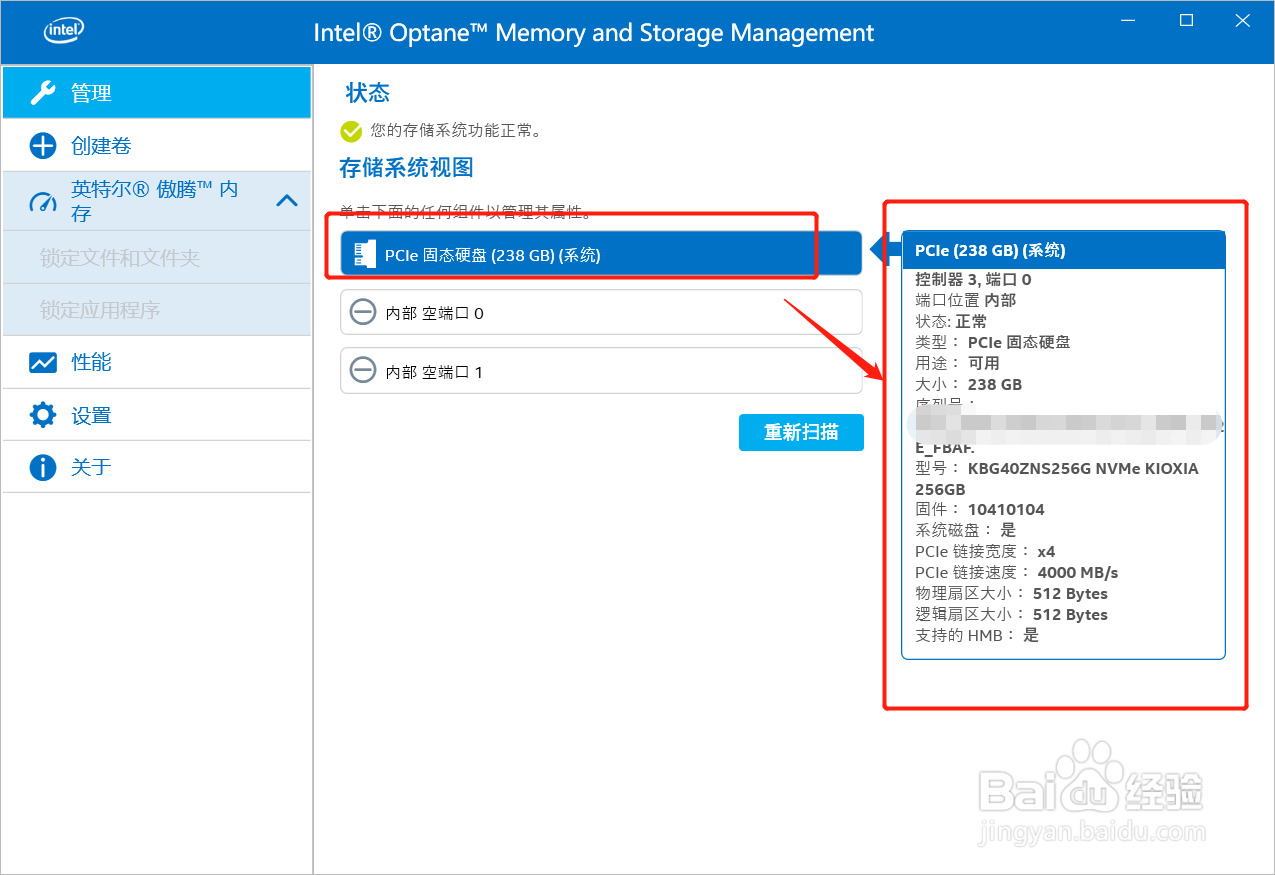
Task: Select PCIe 固态硬盘 (238 GB) (系统) device
Action: pyautogui.click(x=600, y=254)
